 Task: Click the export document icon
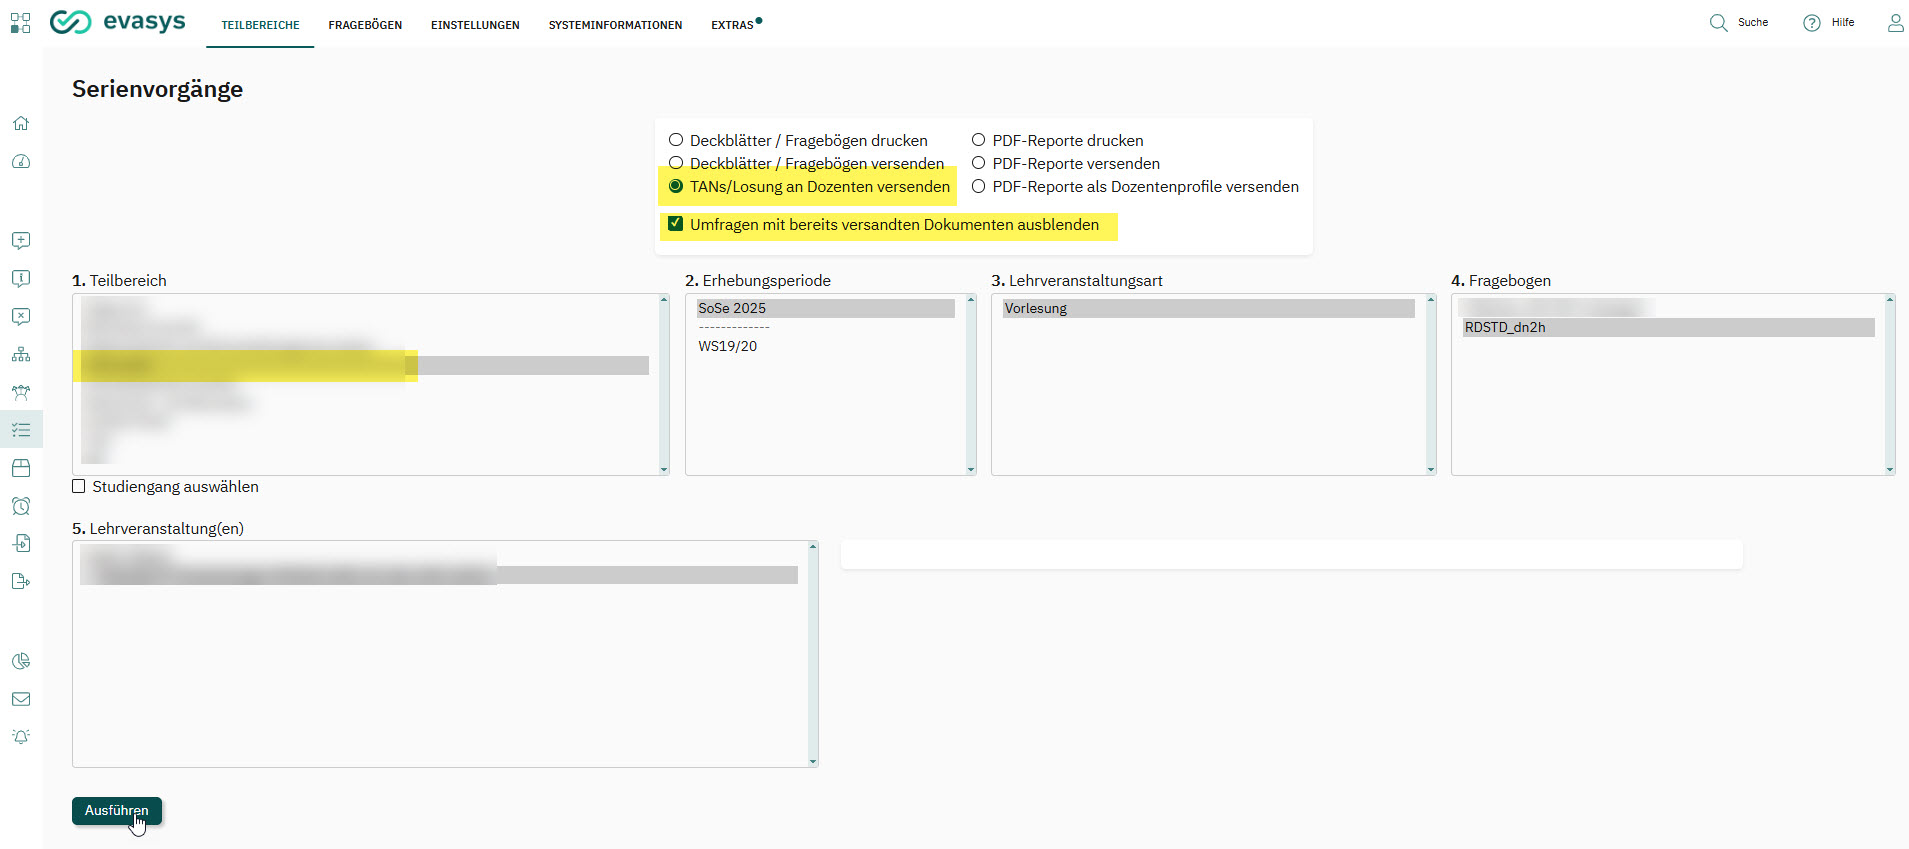point(21,581)
